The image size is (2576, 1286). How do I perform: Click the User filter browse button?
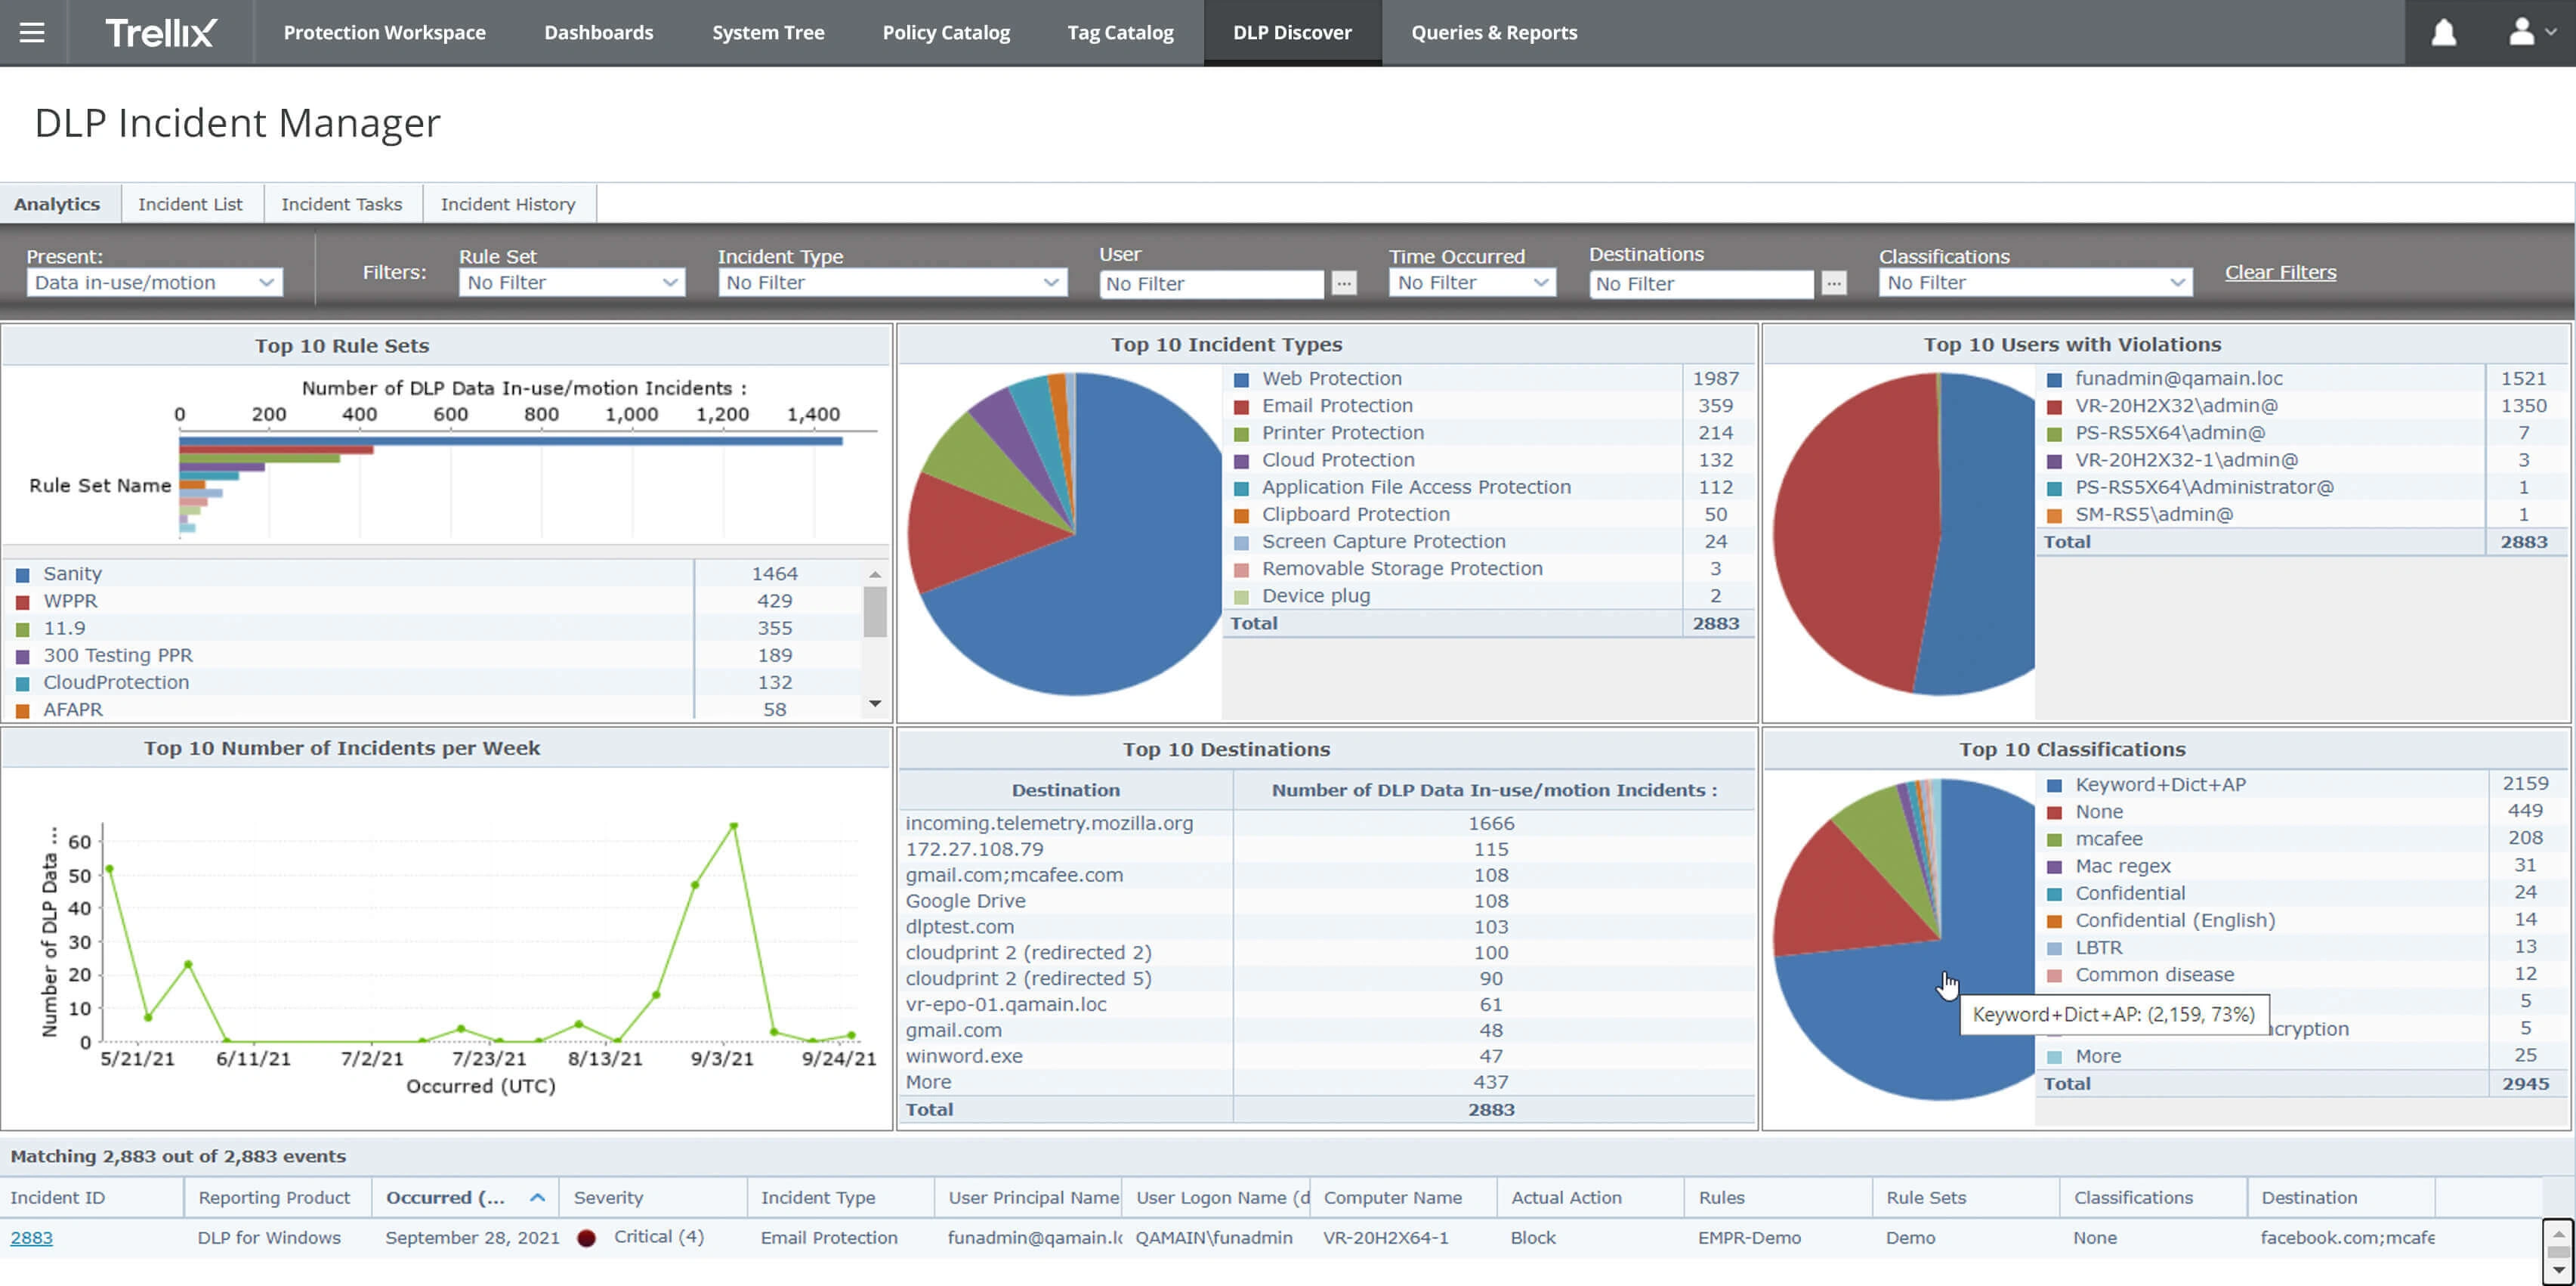[1344, 284]
